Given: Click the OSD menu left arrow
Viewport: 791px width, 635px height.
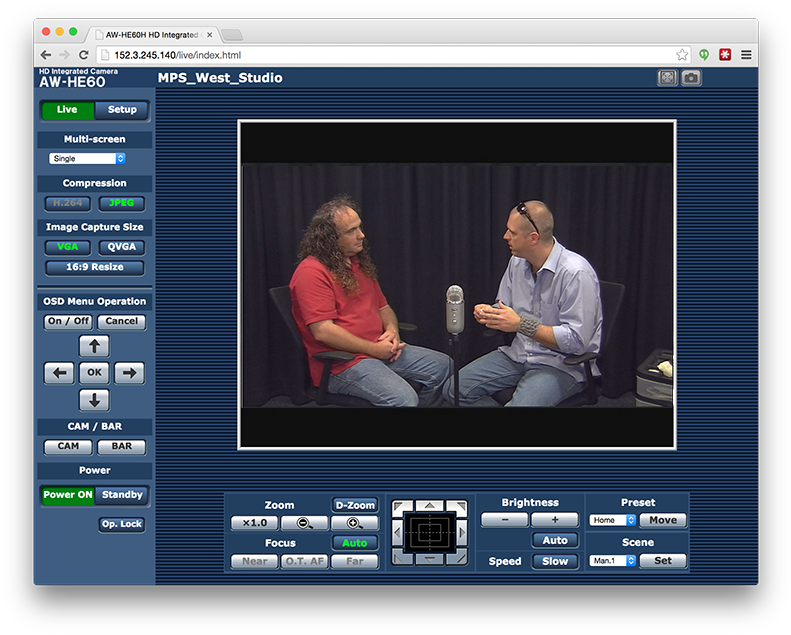Looking at the screenshot, I should (x=59, y=373).
